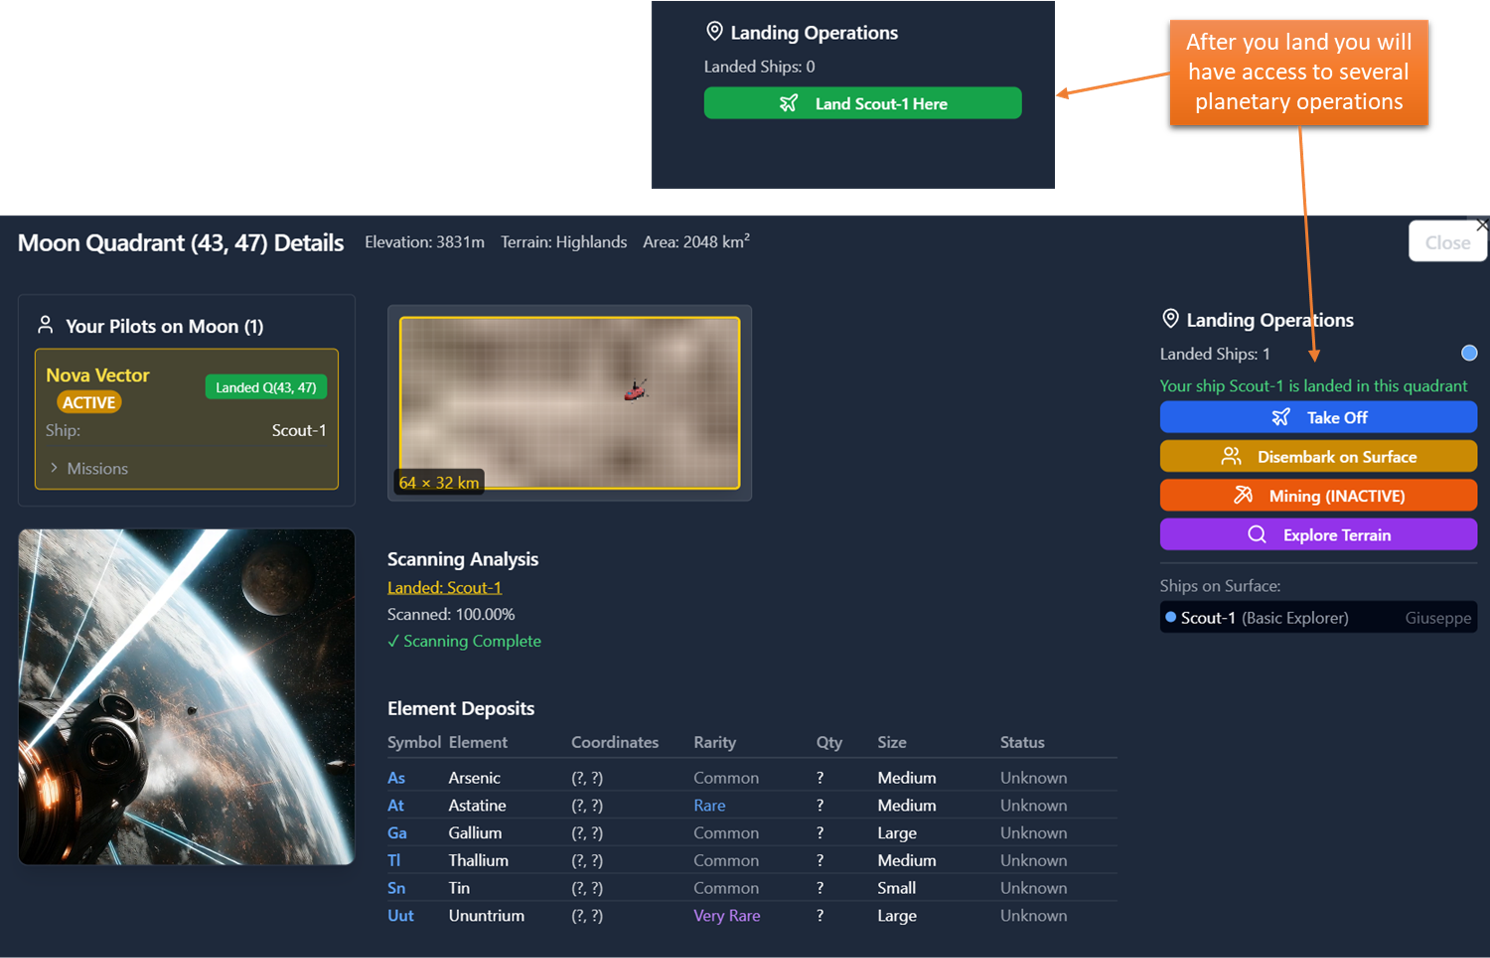Viewport: 1490px width, 958px height.
Task: Click the rocket icon on Take Off button
Action: 1280,417
